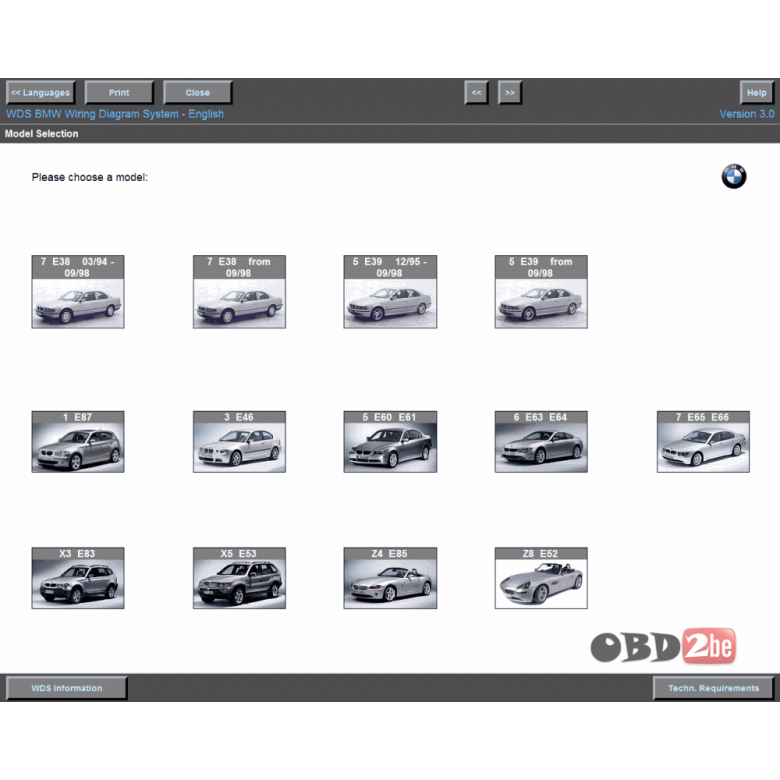This screenshot has height=780, width=780.
Task: Click the WDS BMW Wiring Diagram System title
Action: tap(115, 114)
